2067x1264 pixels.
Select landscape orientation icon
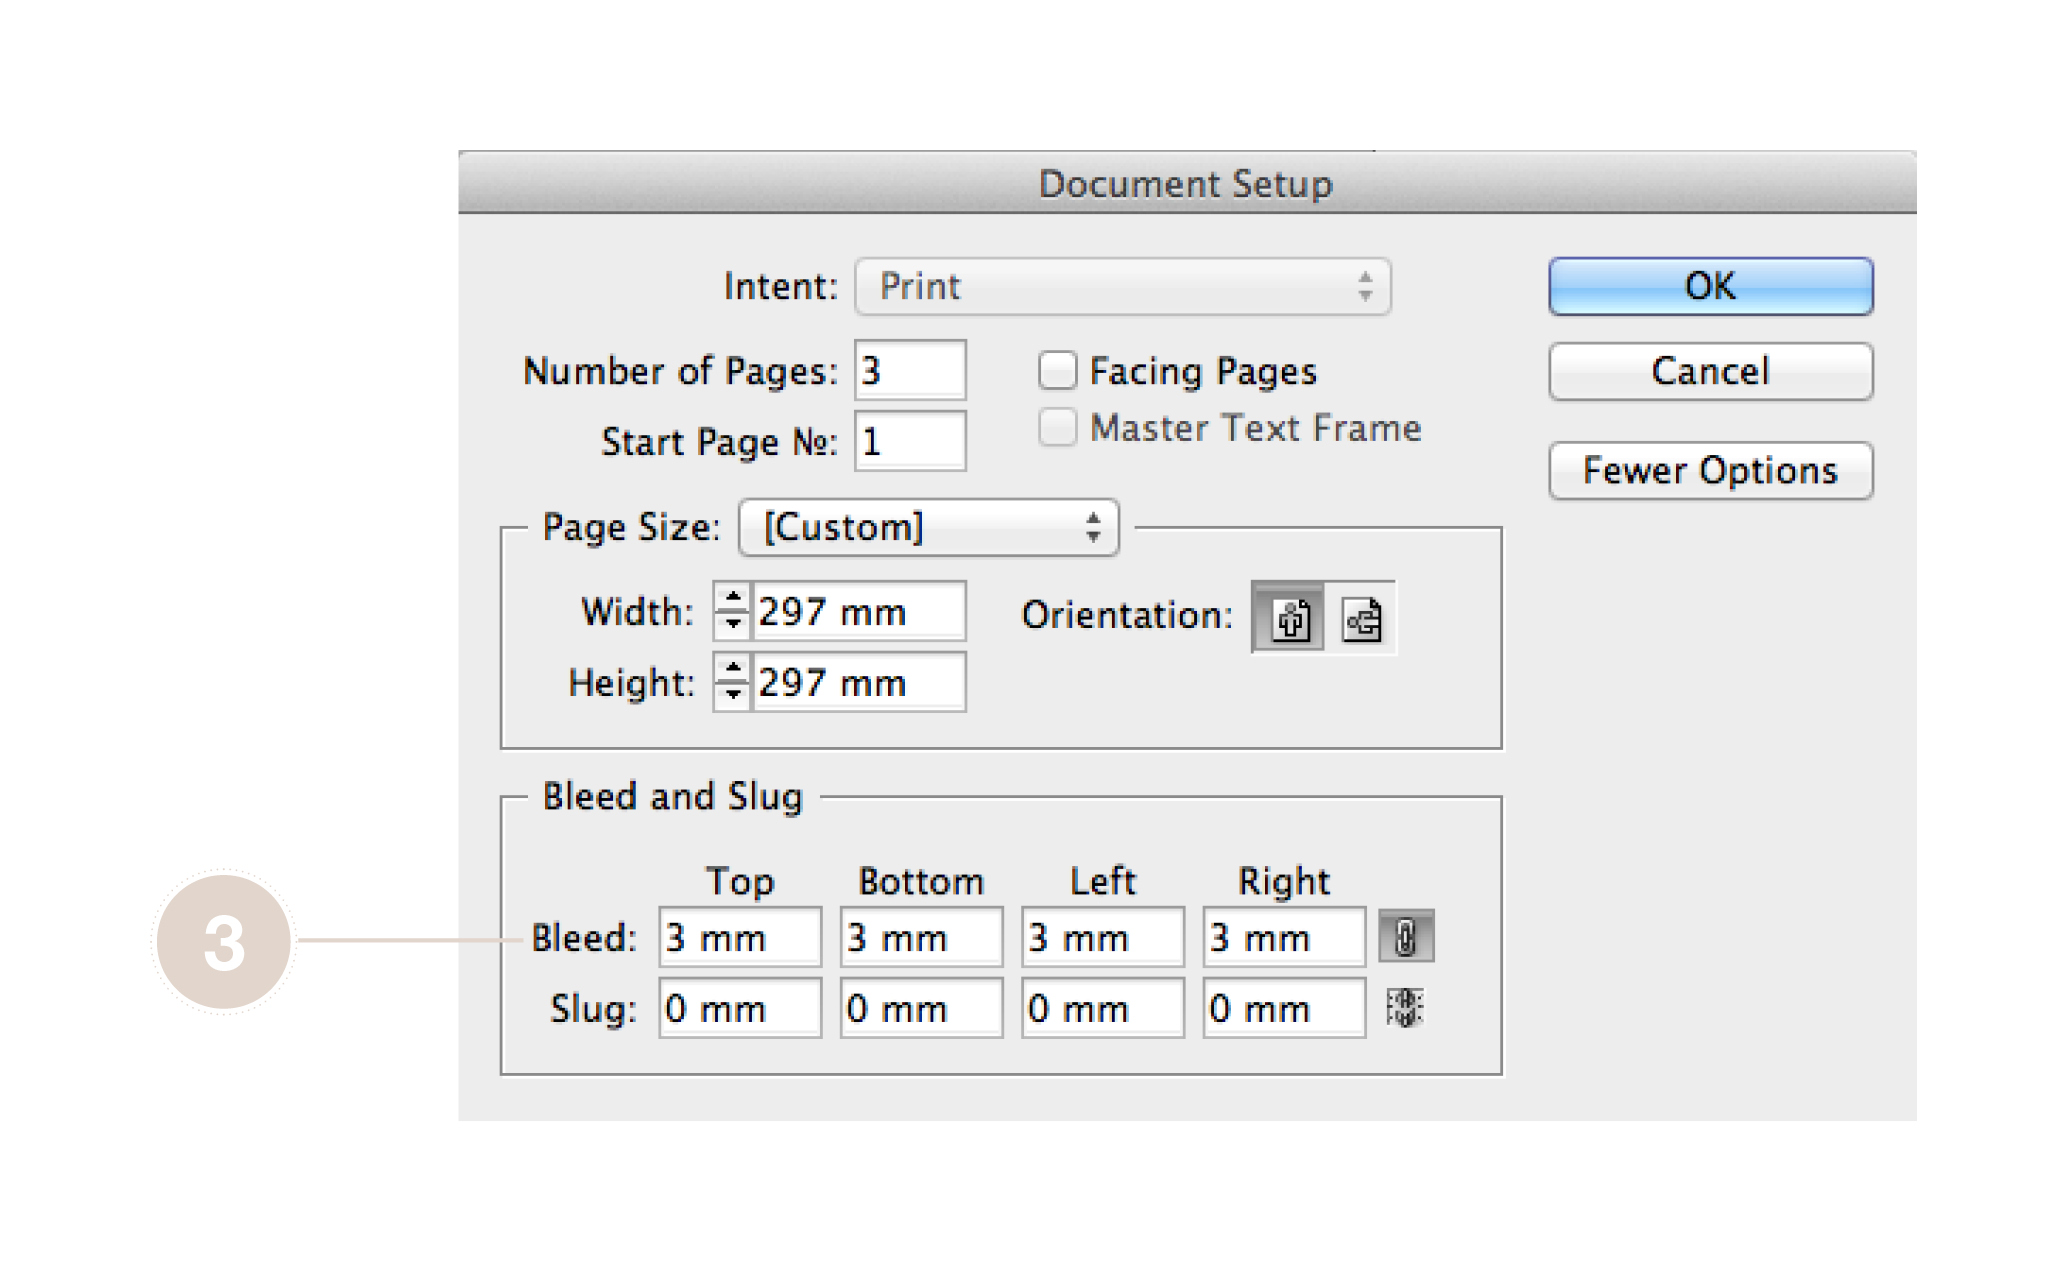point(1362,619)
